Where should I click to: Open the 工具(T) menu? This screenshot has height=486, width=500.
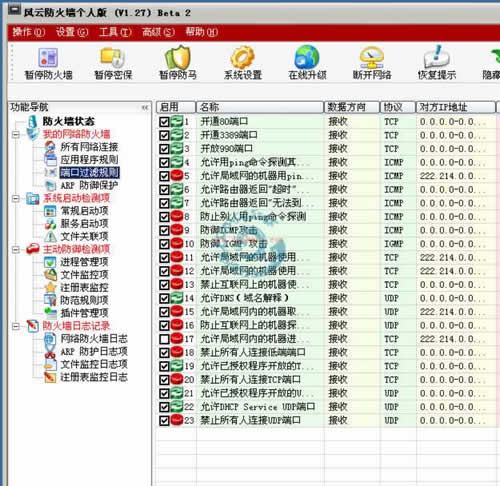click(x=115, y=32)
